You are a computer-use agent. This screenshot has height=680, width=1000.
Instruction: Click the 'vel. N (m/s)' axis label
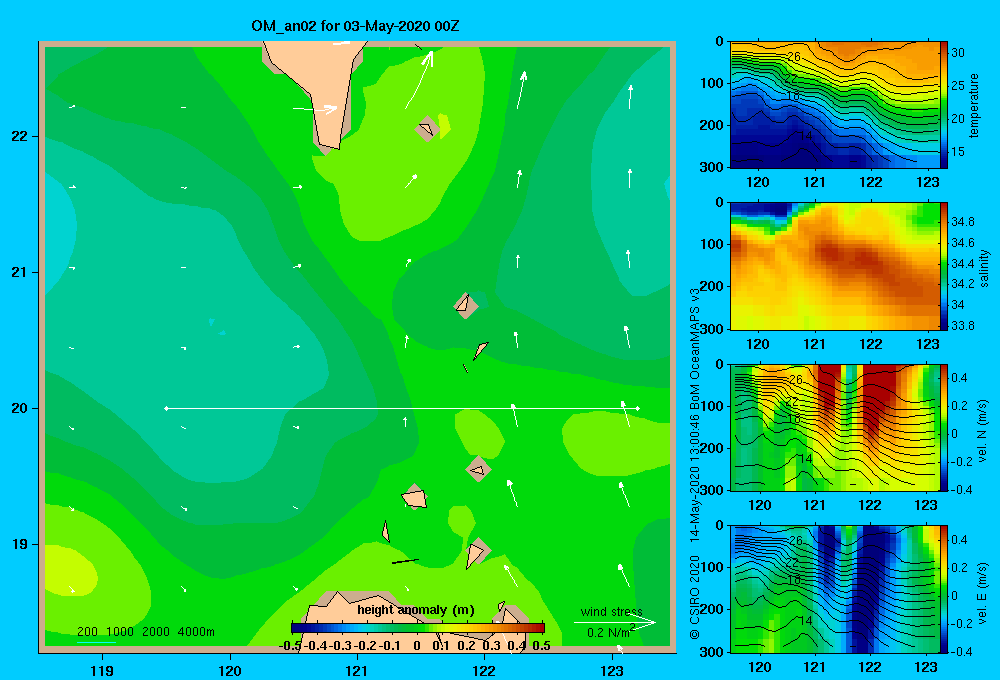click(x=983, y=431)
